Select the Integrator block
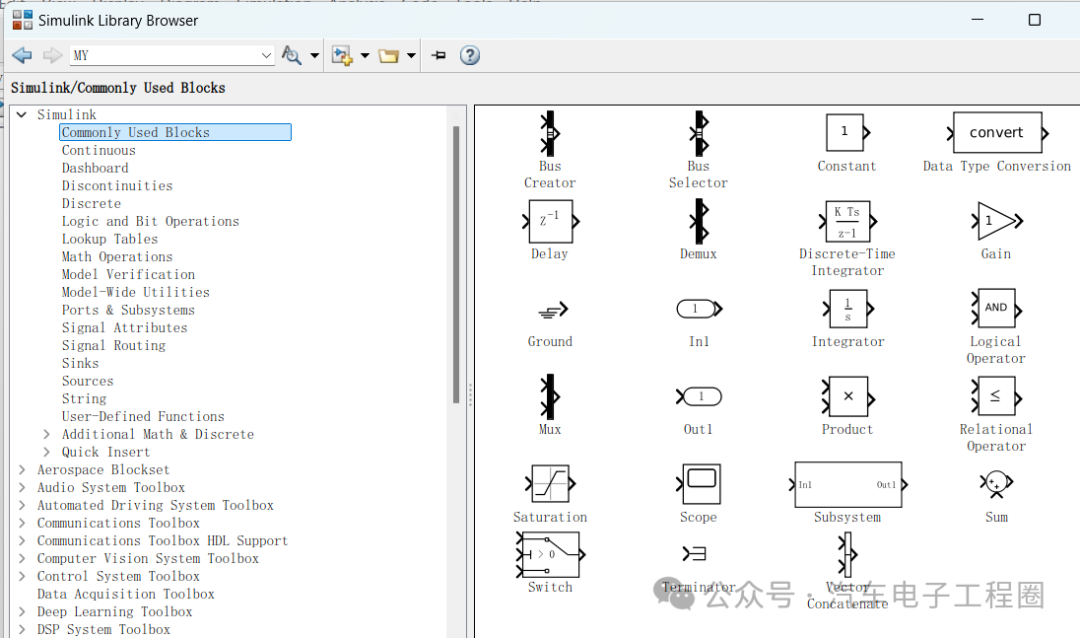This screenshot has width=1080, height=638. pyautogui.click(x=848, y=309)
